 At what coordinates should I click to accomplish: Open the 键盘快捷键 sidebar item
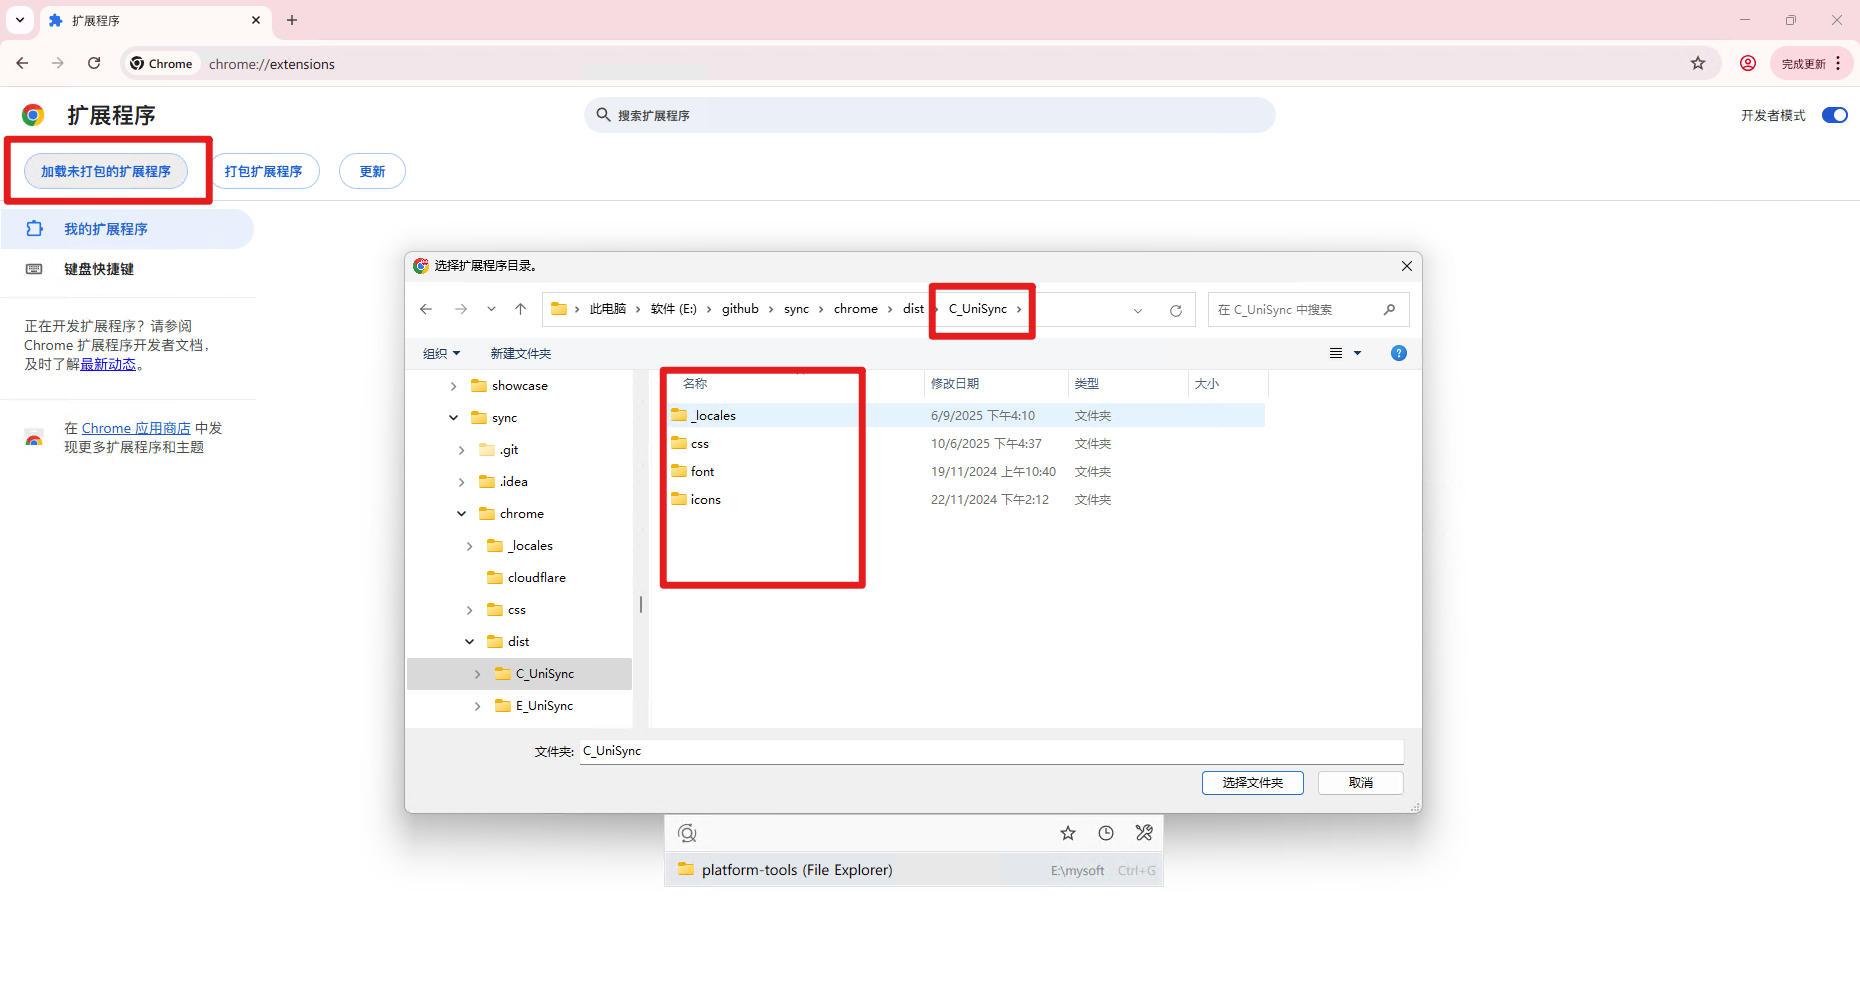click(x=98, y=269)
